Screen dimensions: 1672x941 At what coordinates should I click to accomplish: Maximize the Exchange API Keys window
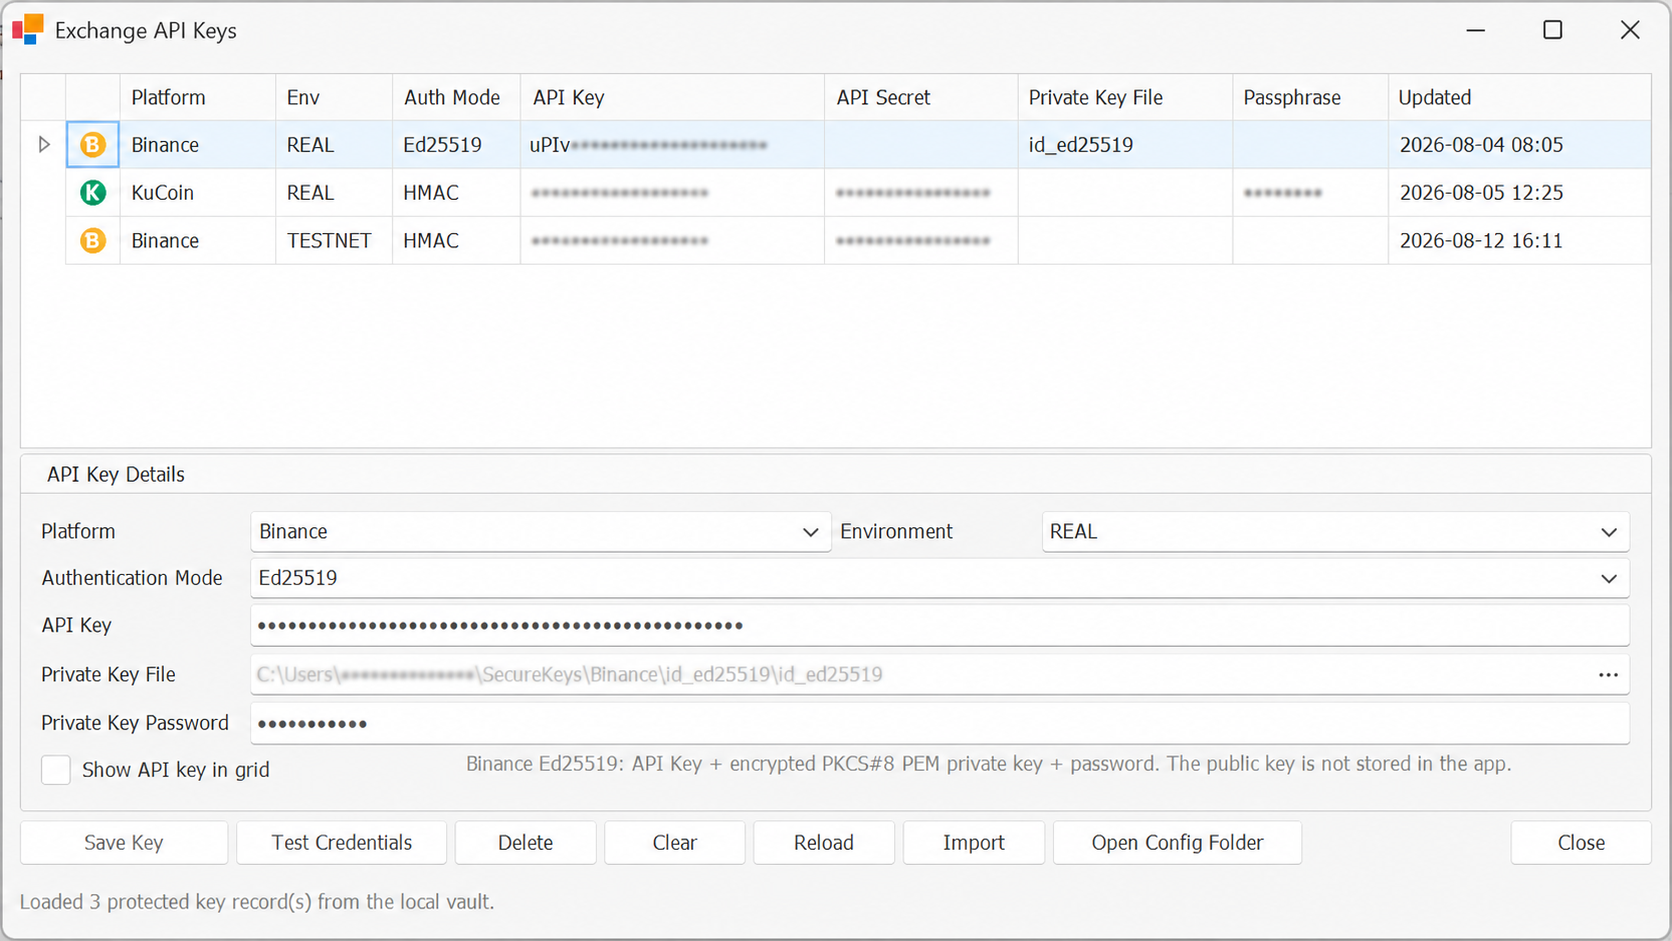click(x=1553, y=30)
